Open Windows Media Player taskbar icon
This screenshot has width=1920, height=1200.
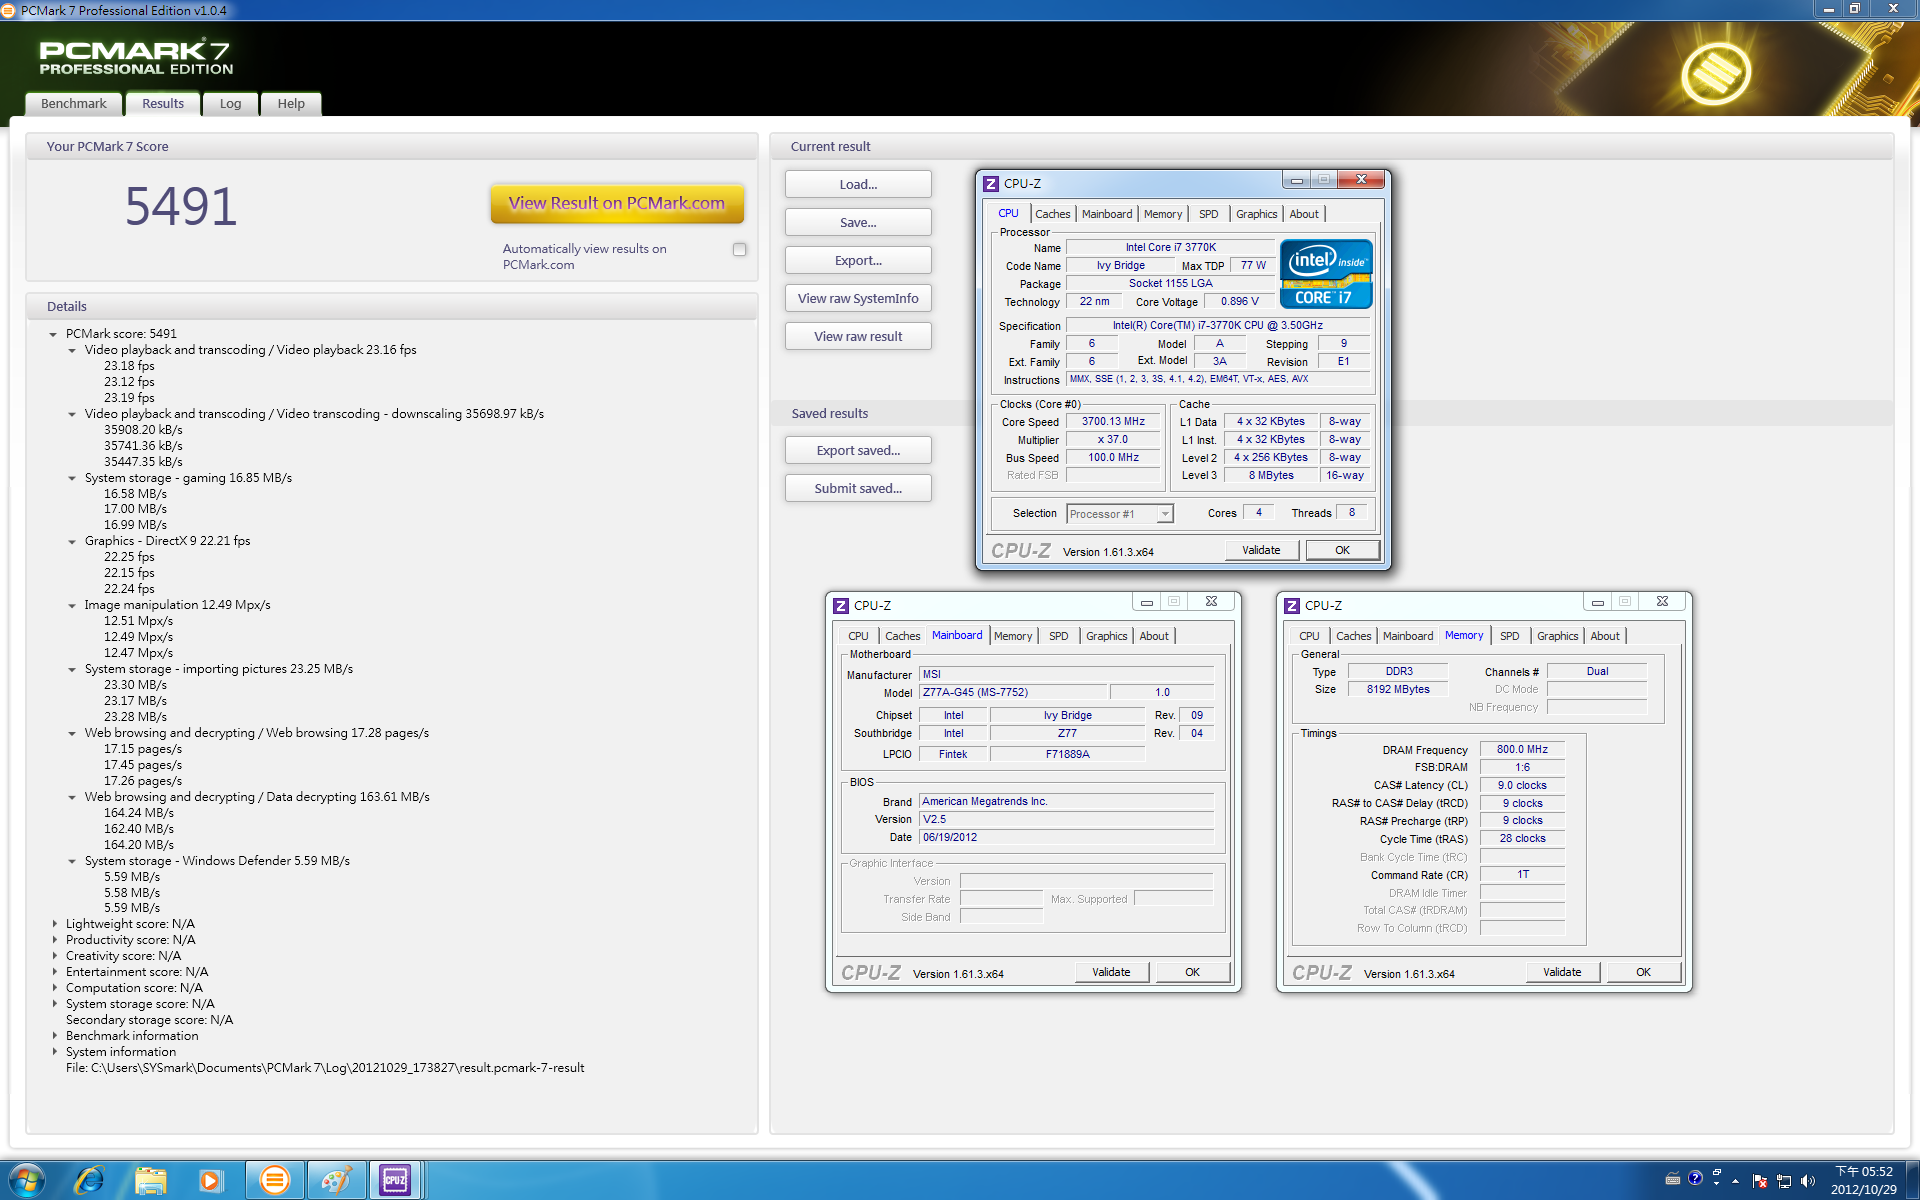point(211,1180)
